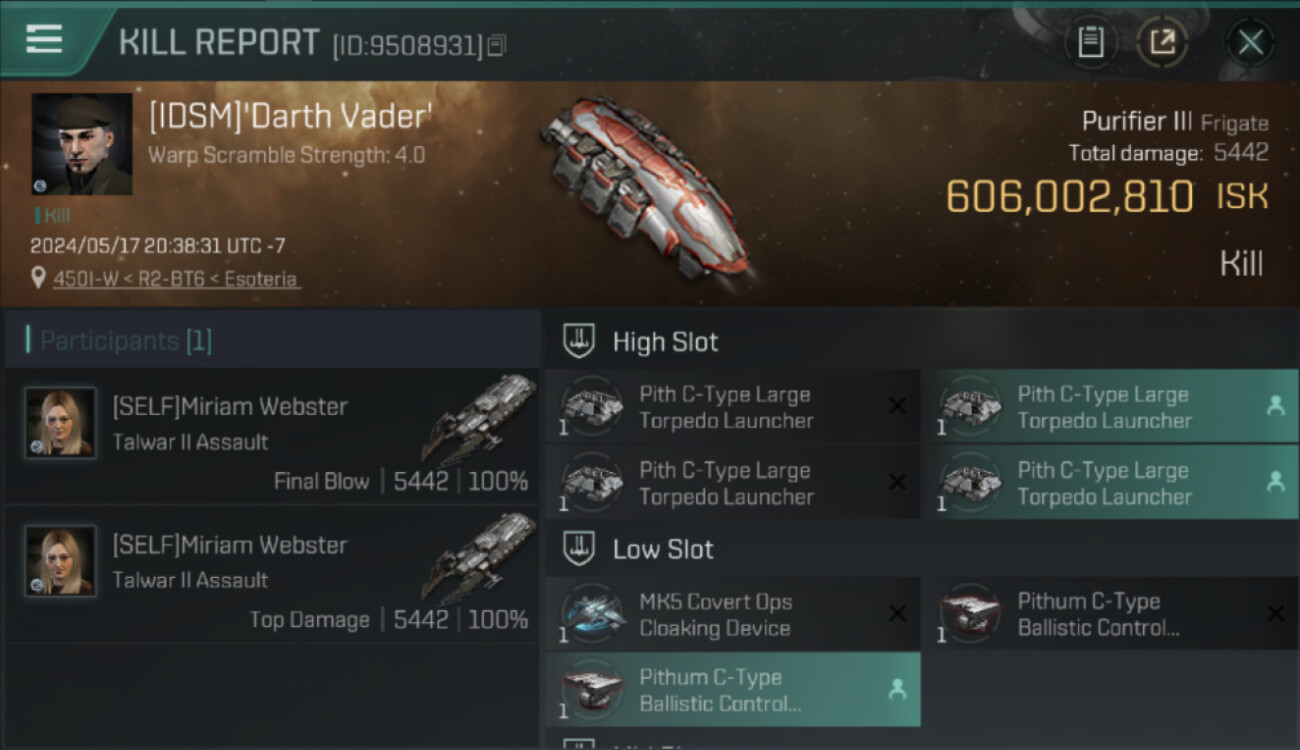Viewport: 1300px width, 750px height.
Task: Close the Kill Report window
Action: (x=1250, y=42)
